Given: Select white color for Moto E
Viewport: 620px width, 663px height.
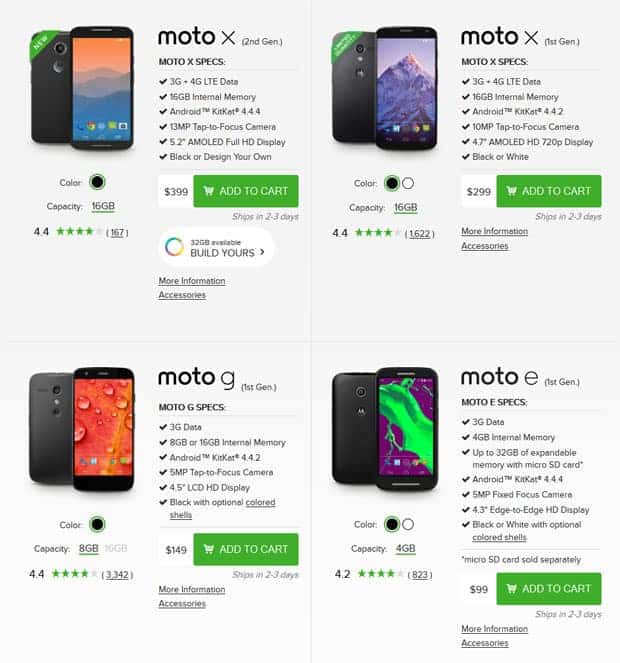Looking at the screenshot, I should [408, 524].
